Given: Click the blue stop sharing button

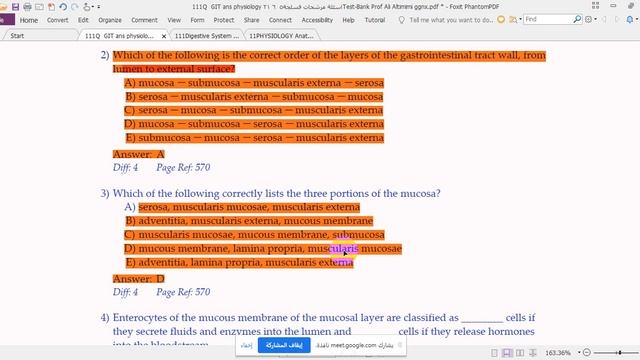Looking at the screenshot, I should pos(284,345).
